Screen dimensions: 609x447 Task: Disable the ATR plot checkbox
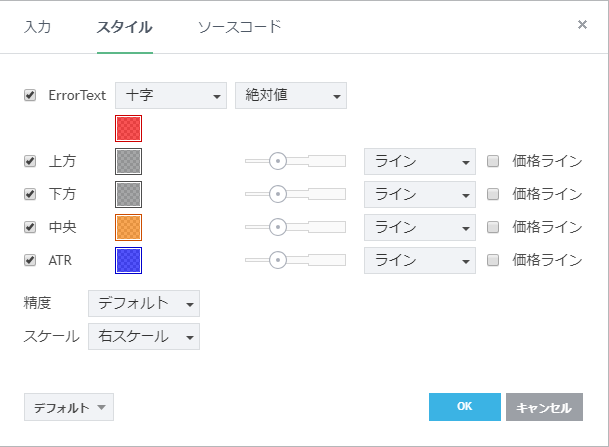(x=30, y=260)
